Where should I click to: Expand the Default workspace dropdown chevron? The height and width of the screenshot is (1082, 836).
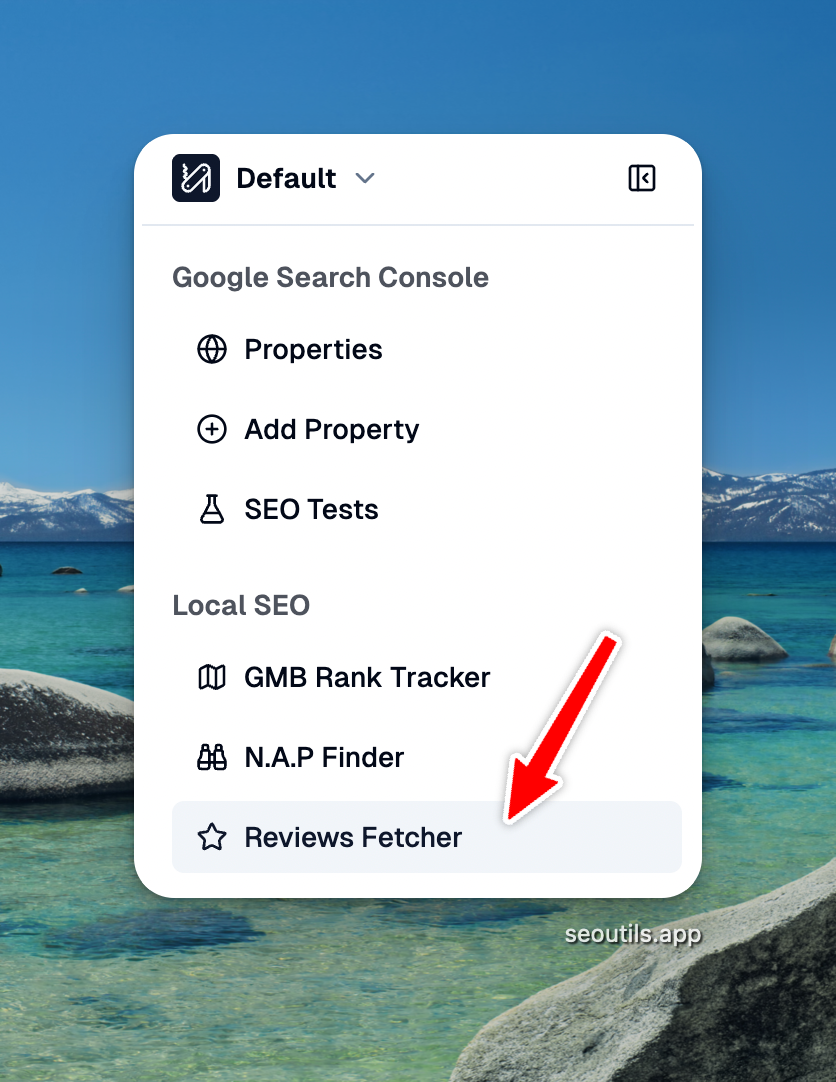pyautogui.click(x=365, y=178)
